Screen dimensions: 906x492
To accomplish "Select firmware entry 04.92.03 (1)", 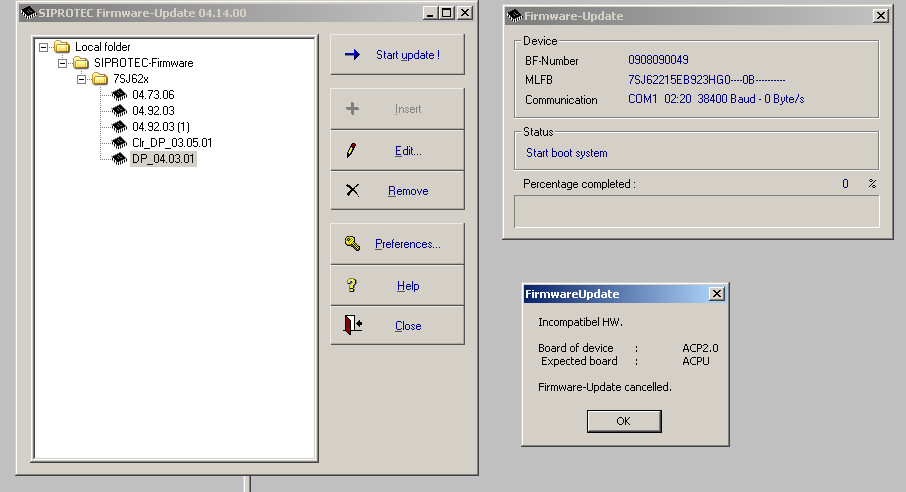I will coord(161,127).
